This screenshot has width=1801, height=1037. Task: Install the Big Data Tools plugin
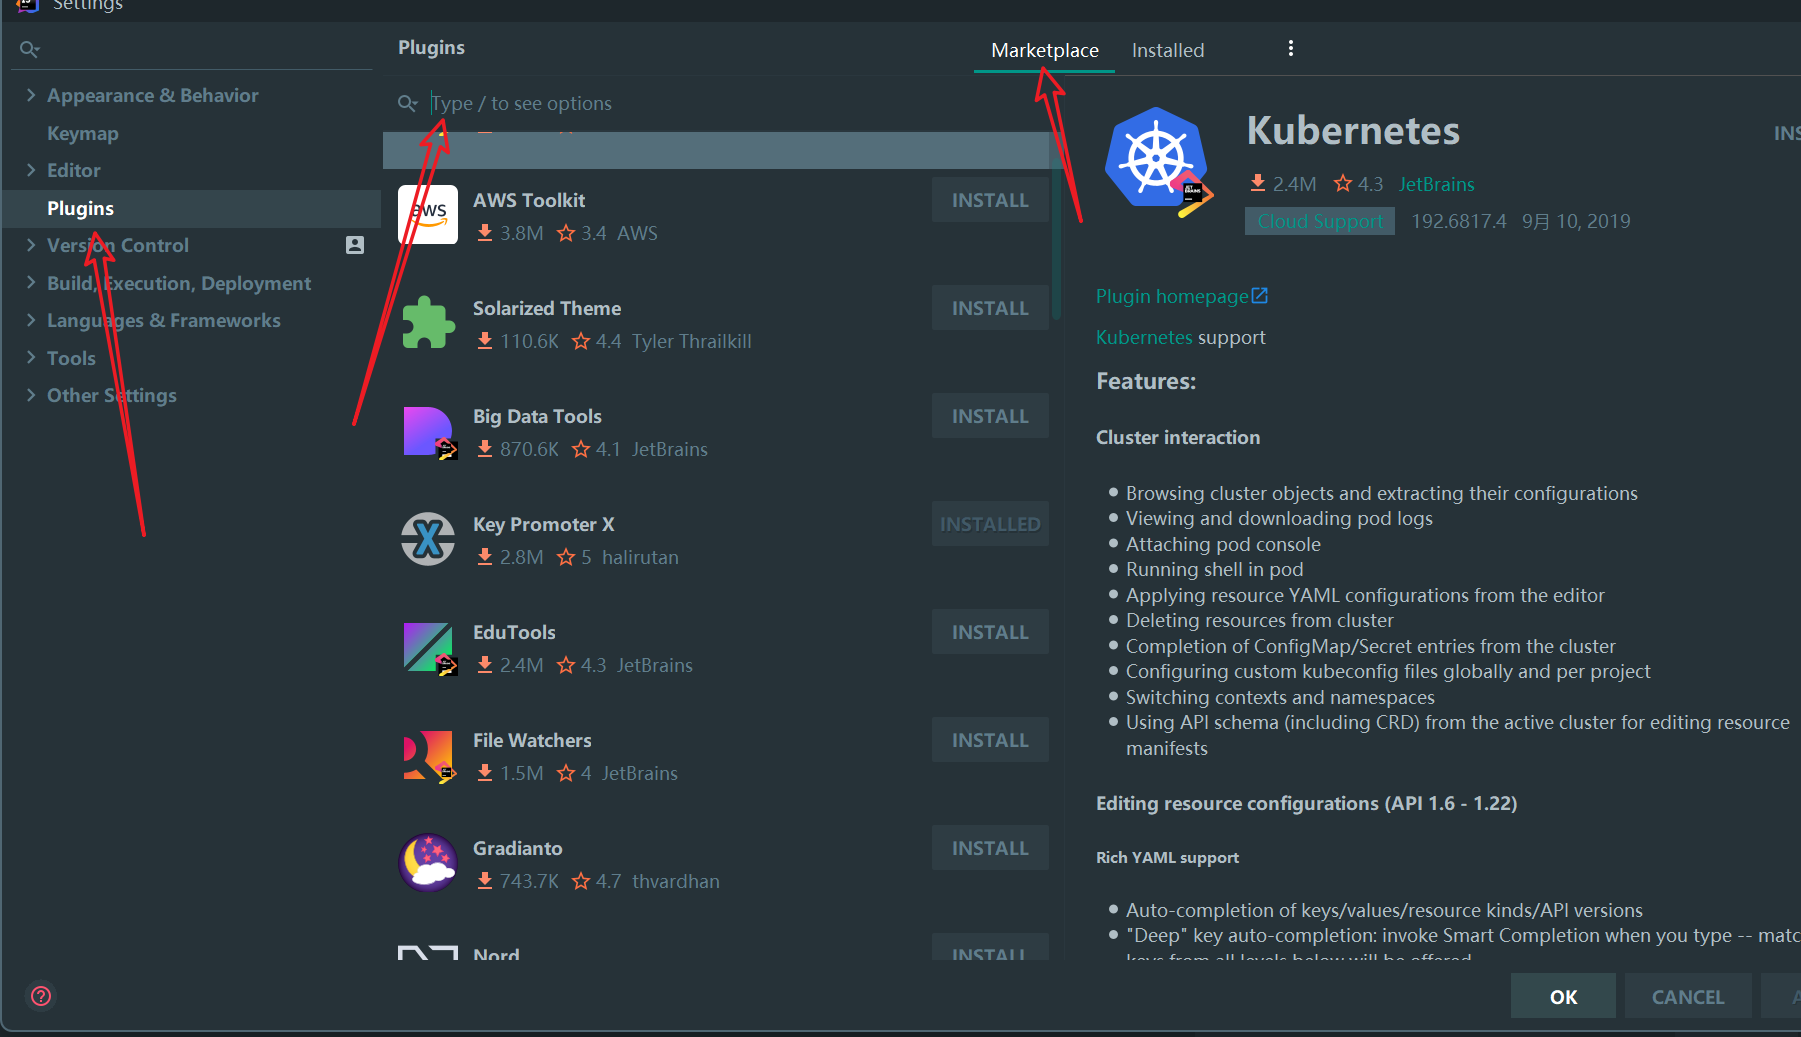(990, 416)
